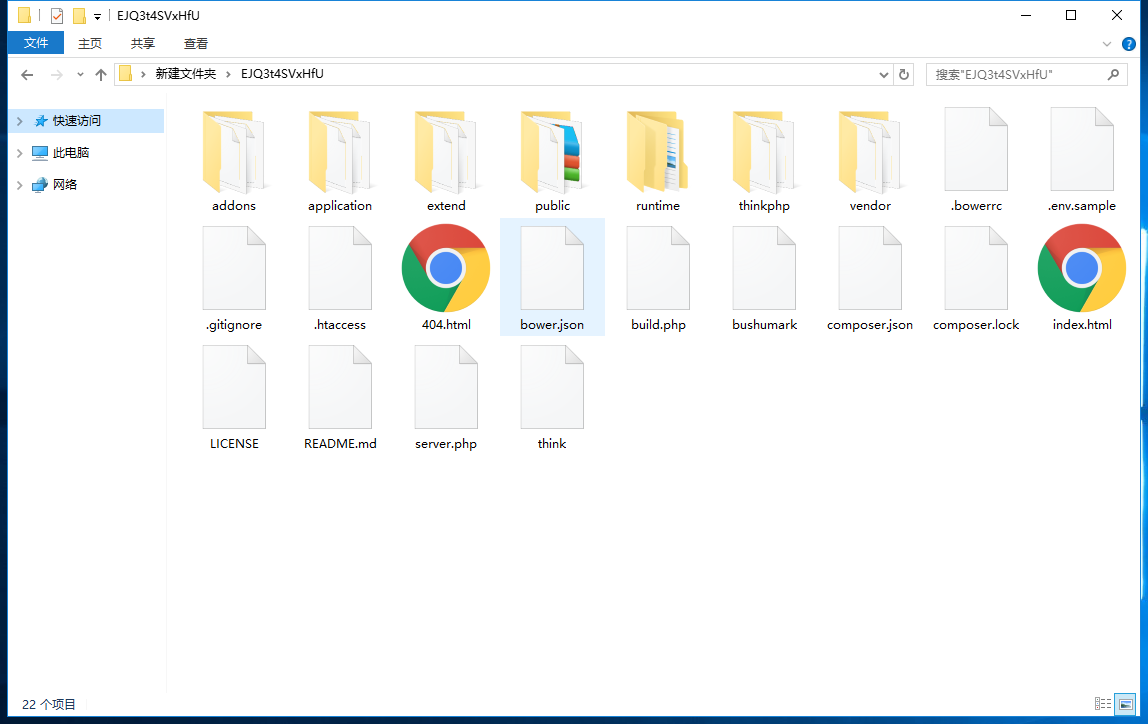Viewport: 1148px width, 724px height.
Task: Open the 文件 menu tab
Action: point(36,43)
